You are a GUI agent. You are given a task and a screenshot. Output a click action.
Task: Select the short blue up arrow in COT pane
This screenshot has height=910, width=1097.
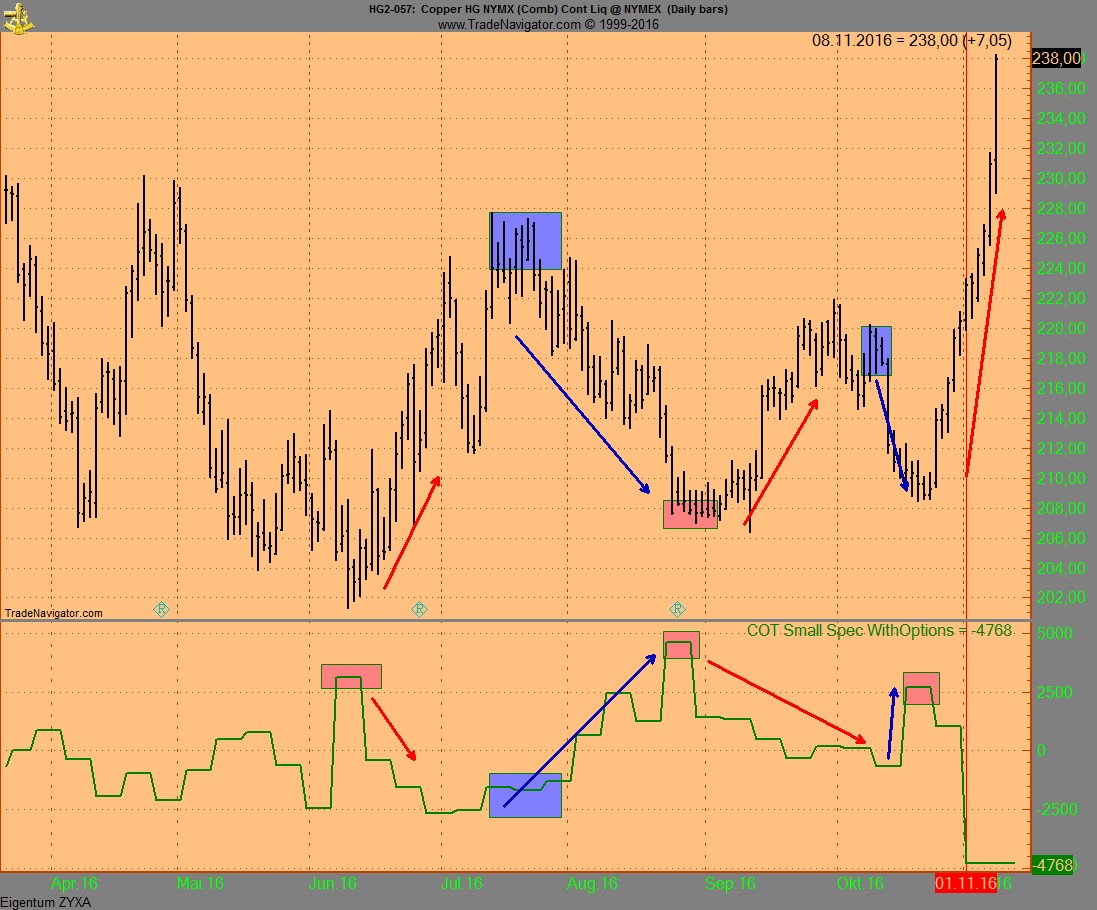(892, 723)
